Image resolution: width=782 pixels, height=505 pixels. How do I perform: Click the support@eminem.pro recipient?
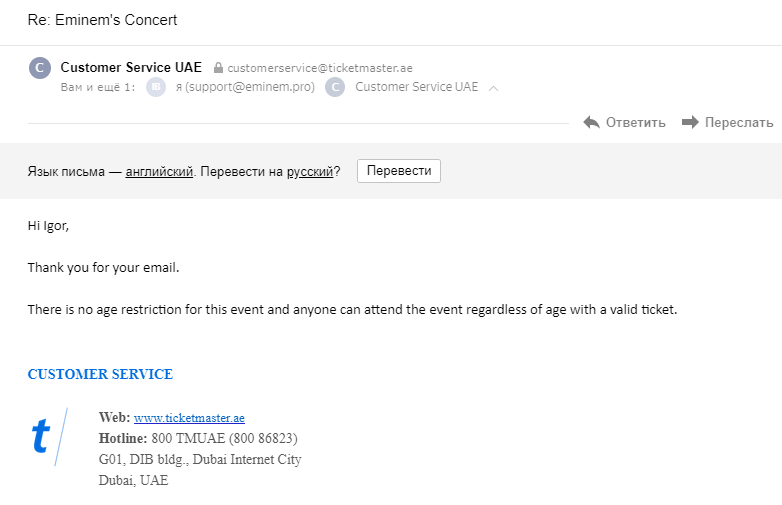click(x=245, y=87)
